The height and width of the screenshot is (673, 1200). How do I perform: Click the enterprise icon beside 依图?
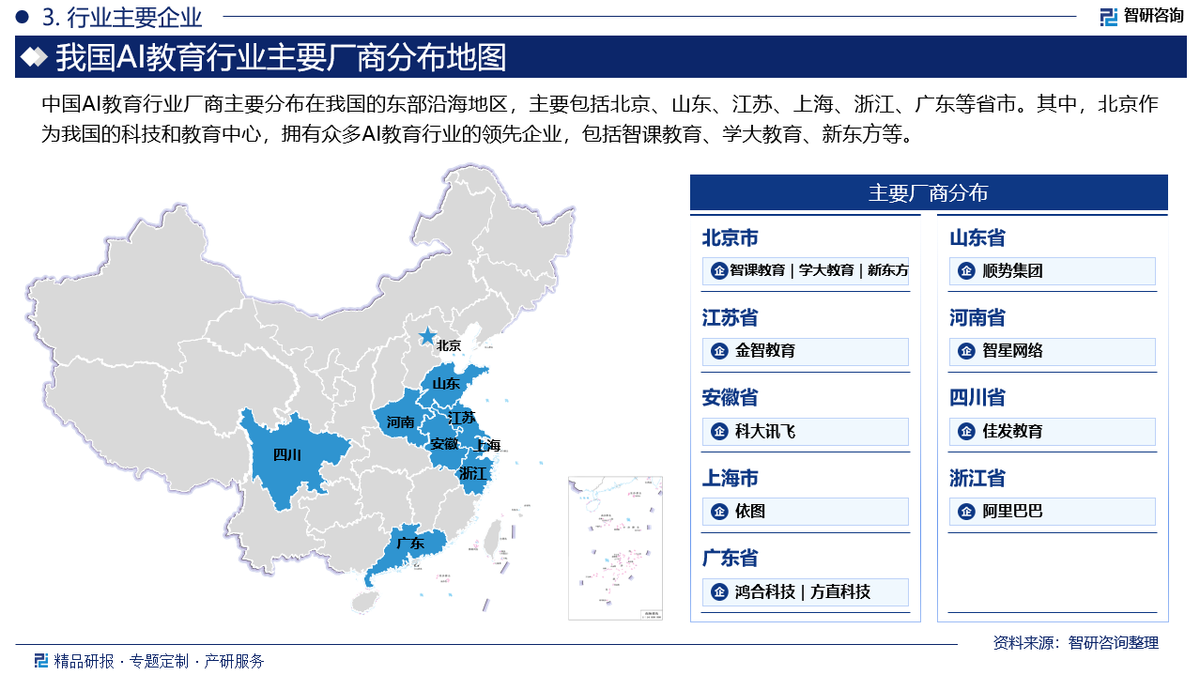click(718, 511)
